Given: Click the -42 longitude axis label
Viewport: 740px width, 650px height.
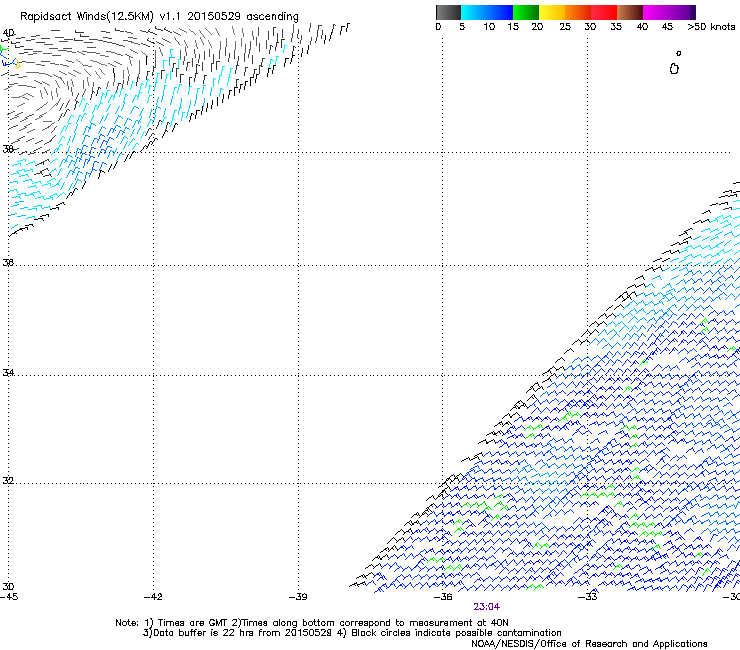Looking at the screenshot, I should [x=153, y=597].
